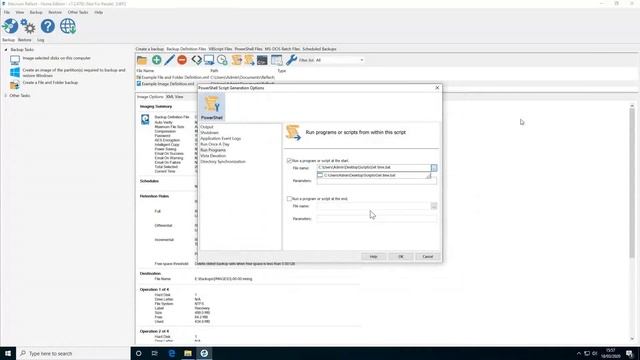This screenshot has height=360, width=640.
Task: Click the blue pencil edit icon
Action: [169, 60]
